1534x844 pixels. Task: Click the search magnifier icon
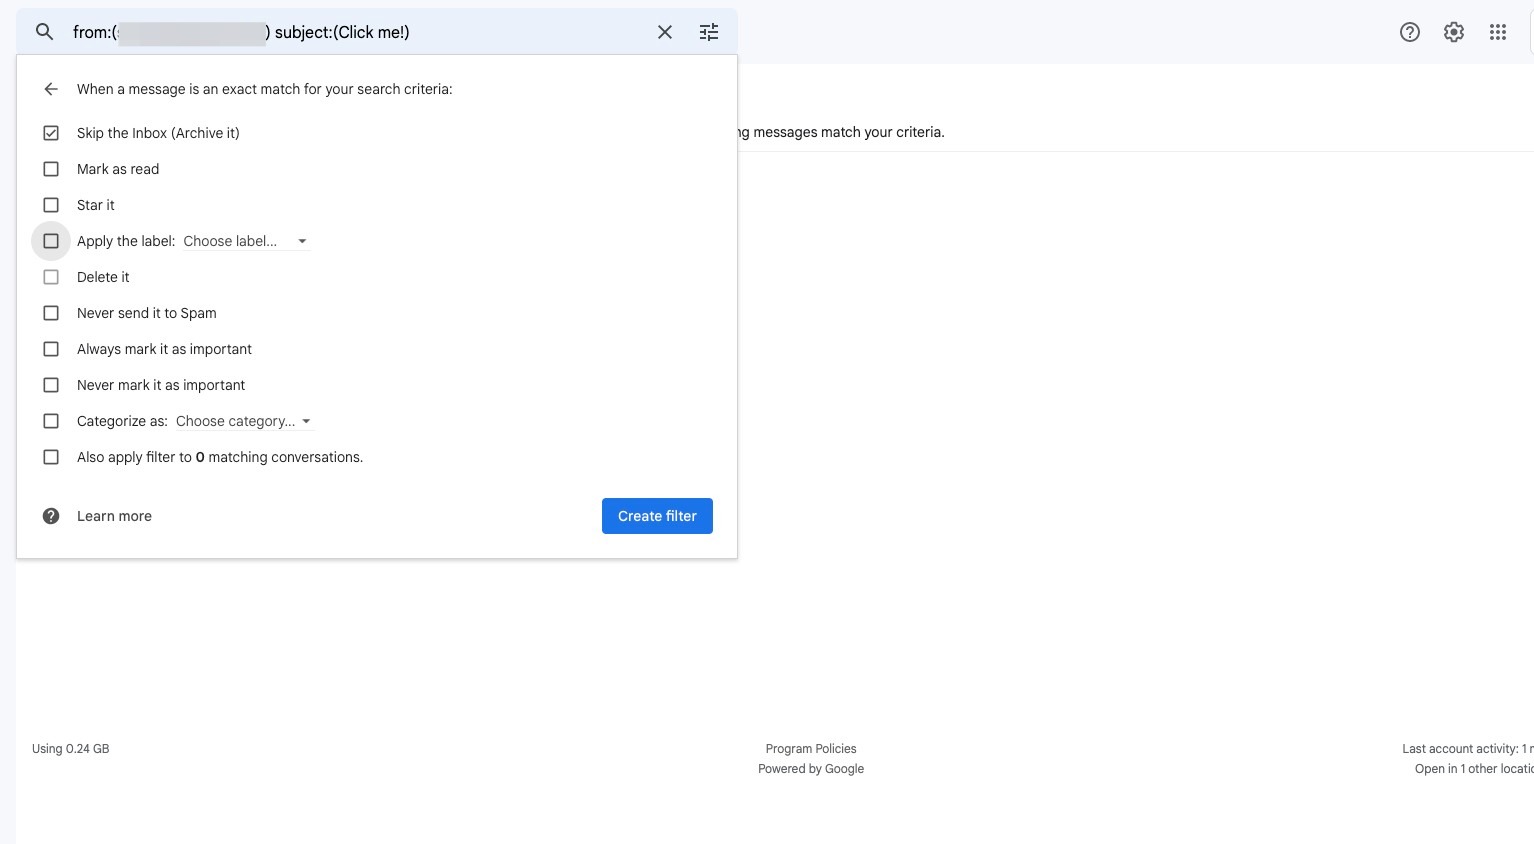click(x=44, y=32)
